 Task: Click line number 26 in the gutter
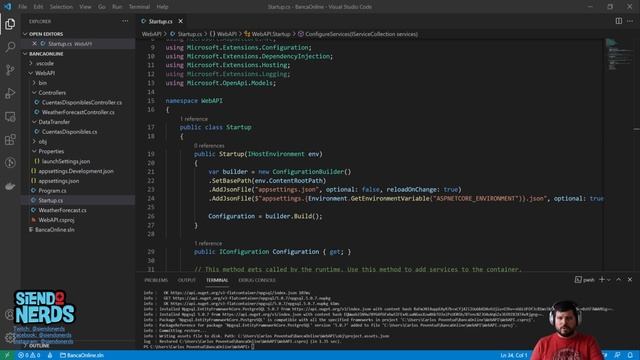click(151, 216)
